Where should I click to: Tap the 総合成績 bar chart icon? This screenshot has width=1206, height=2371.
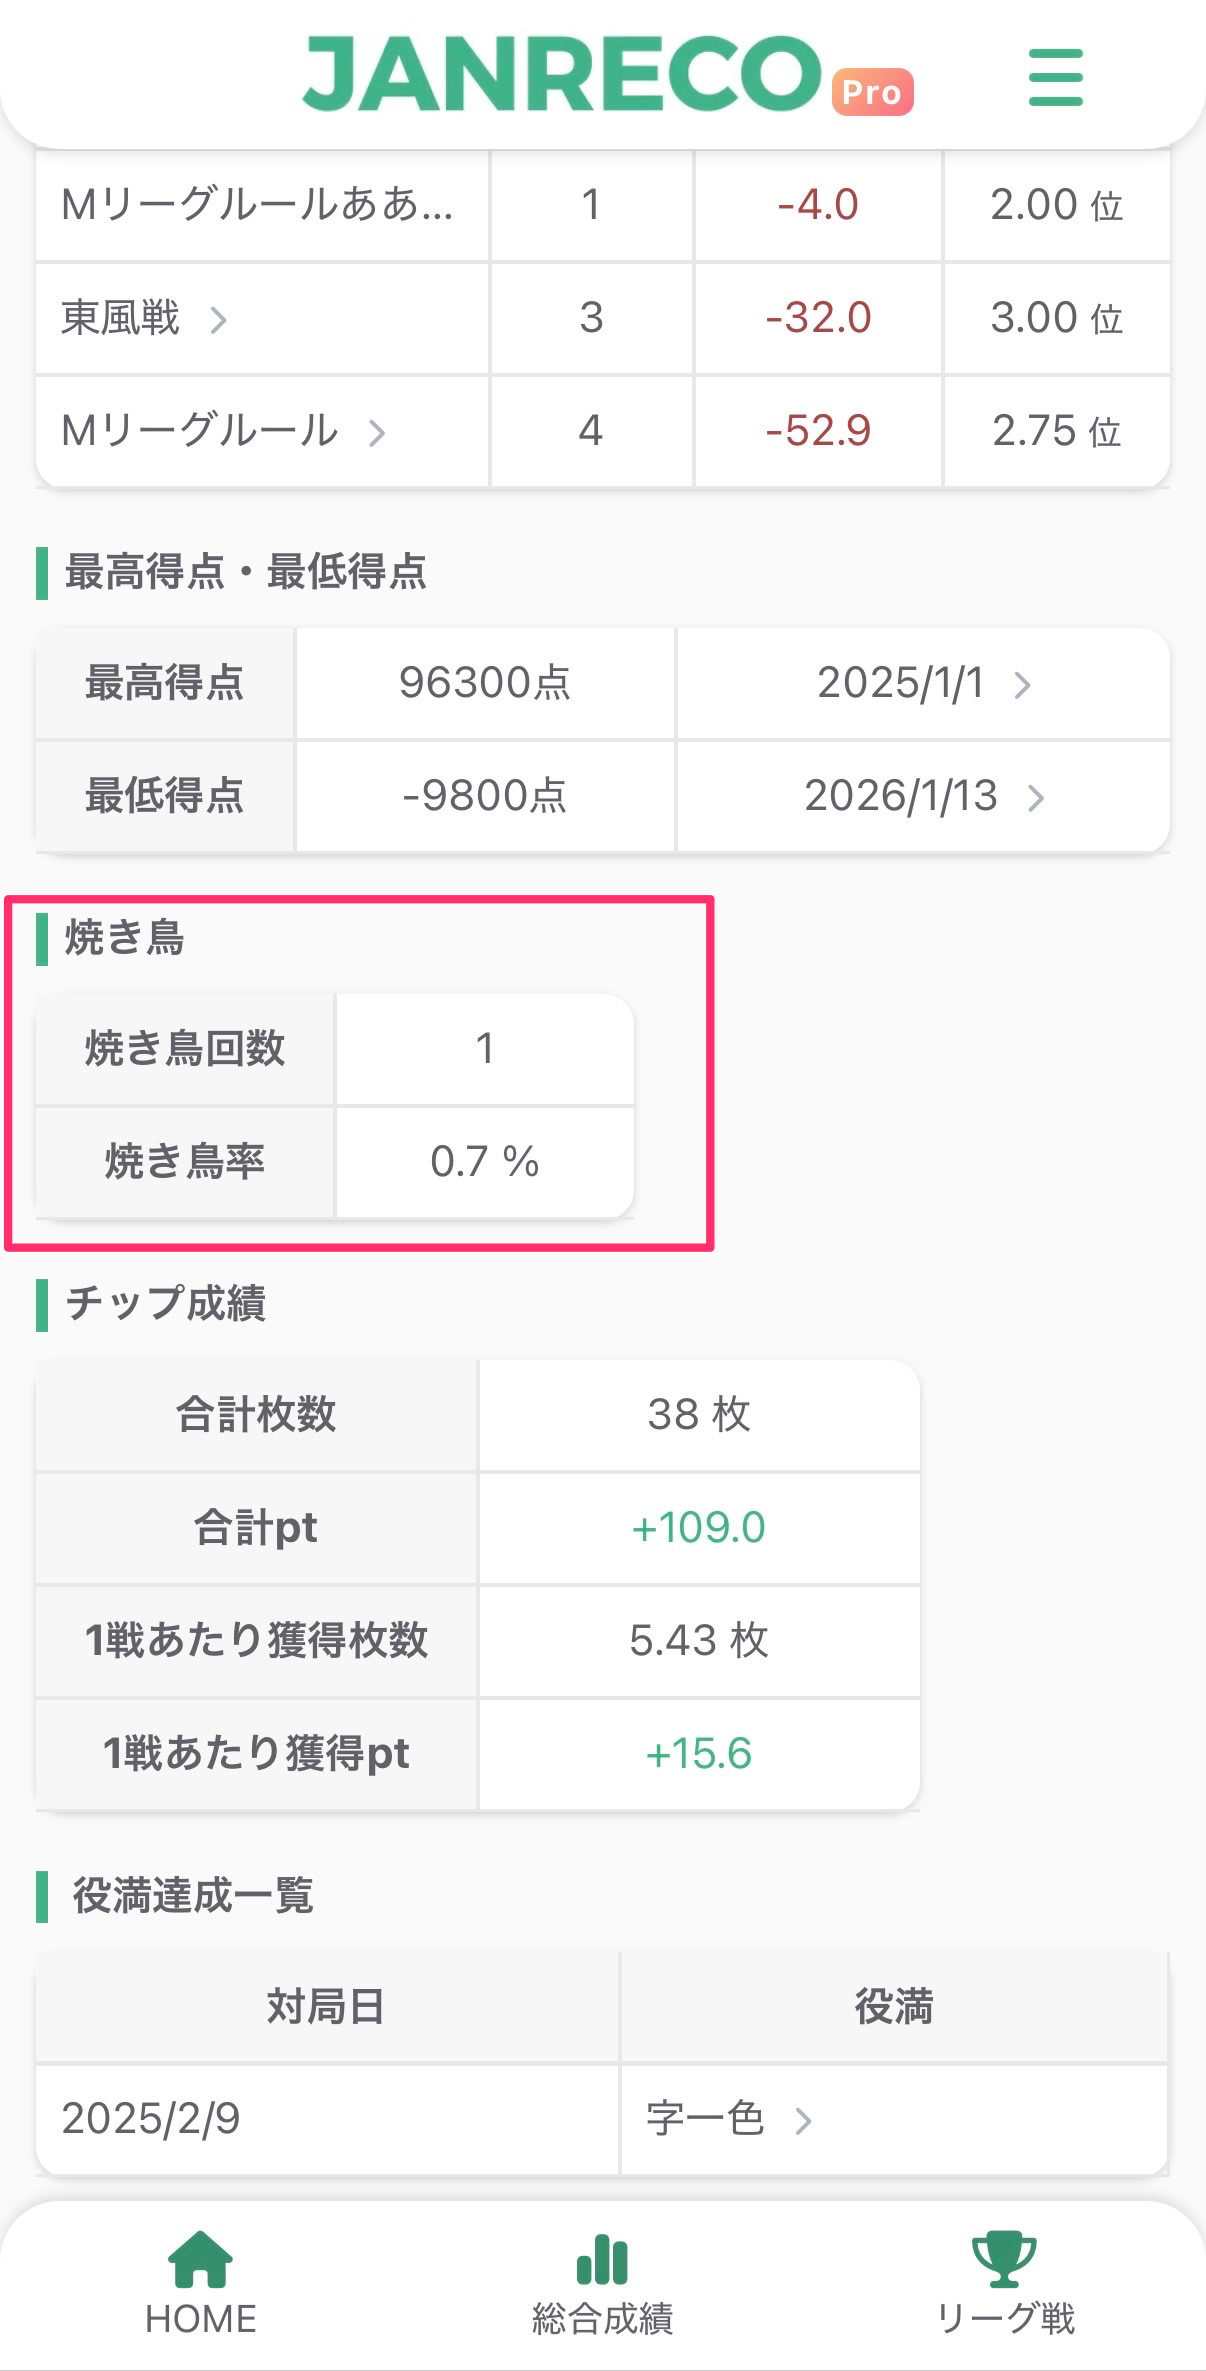602,2259
